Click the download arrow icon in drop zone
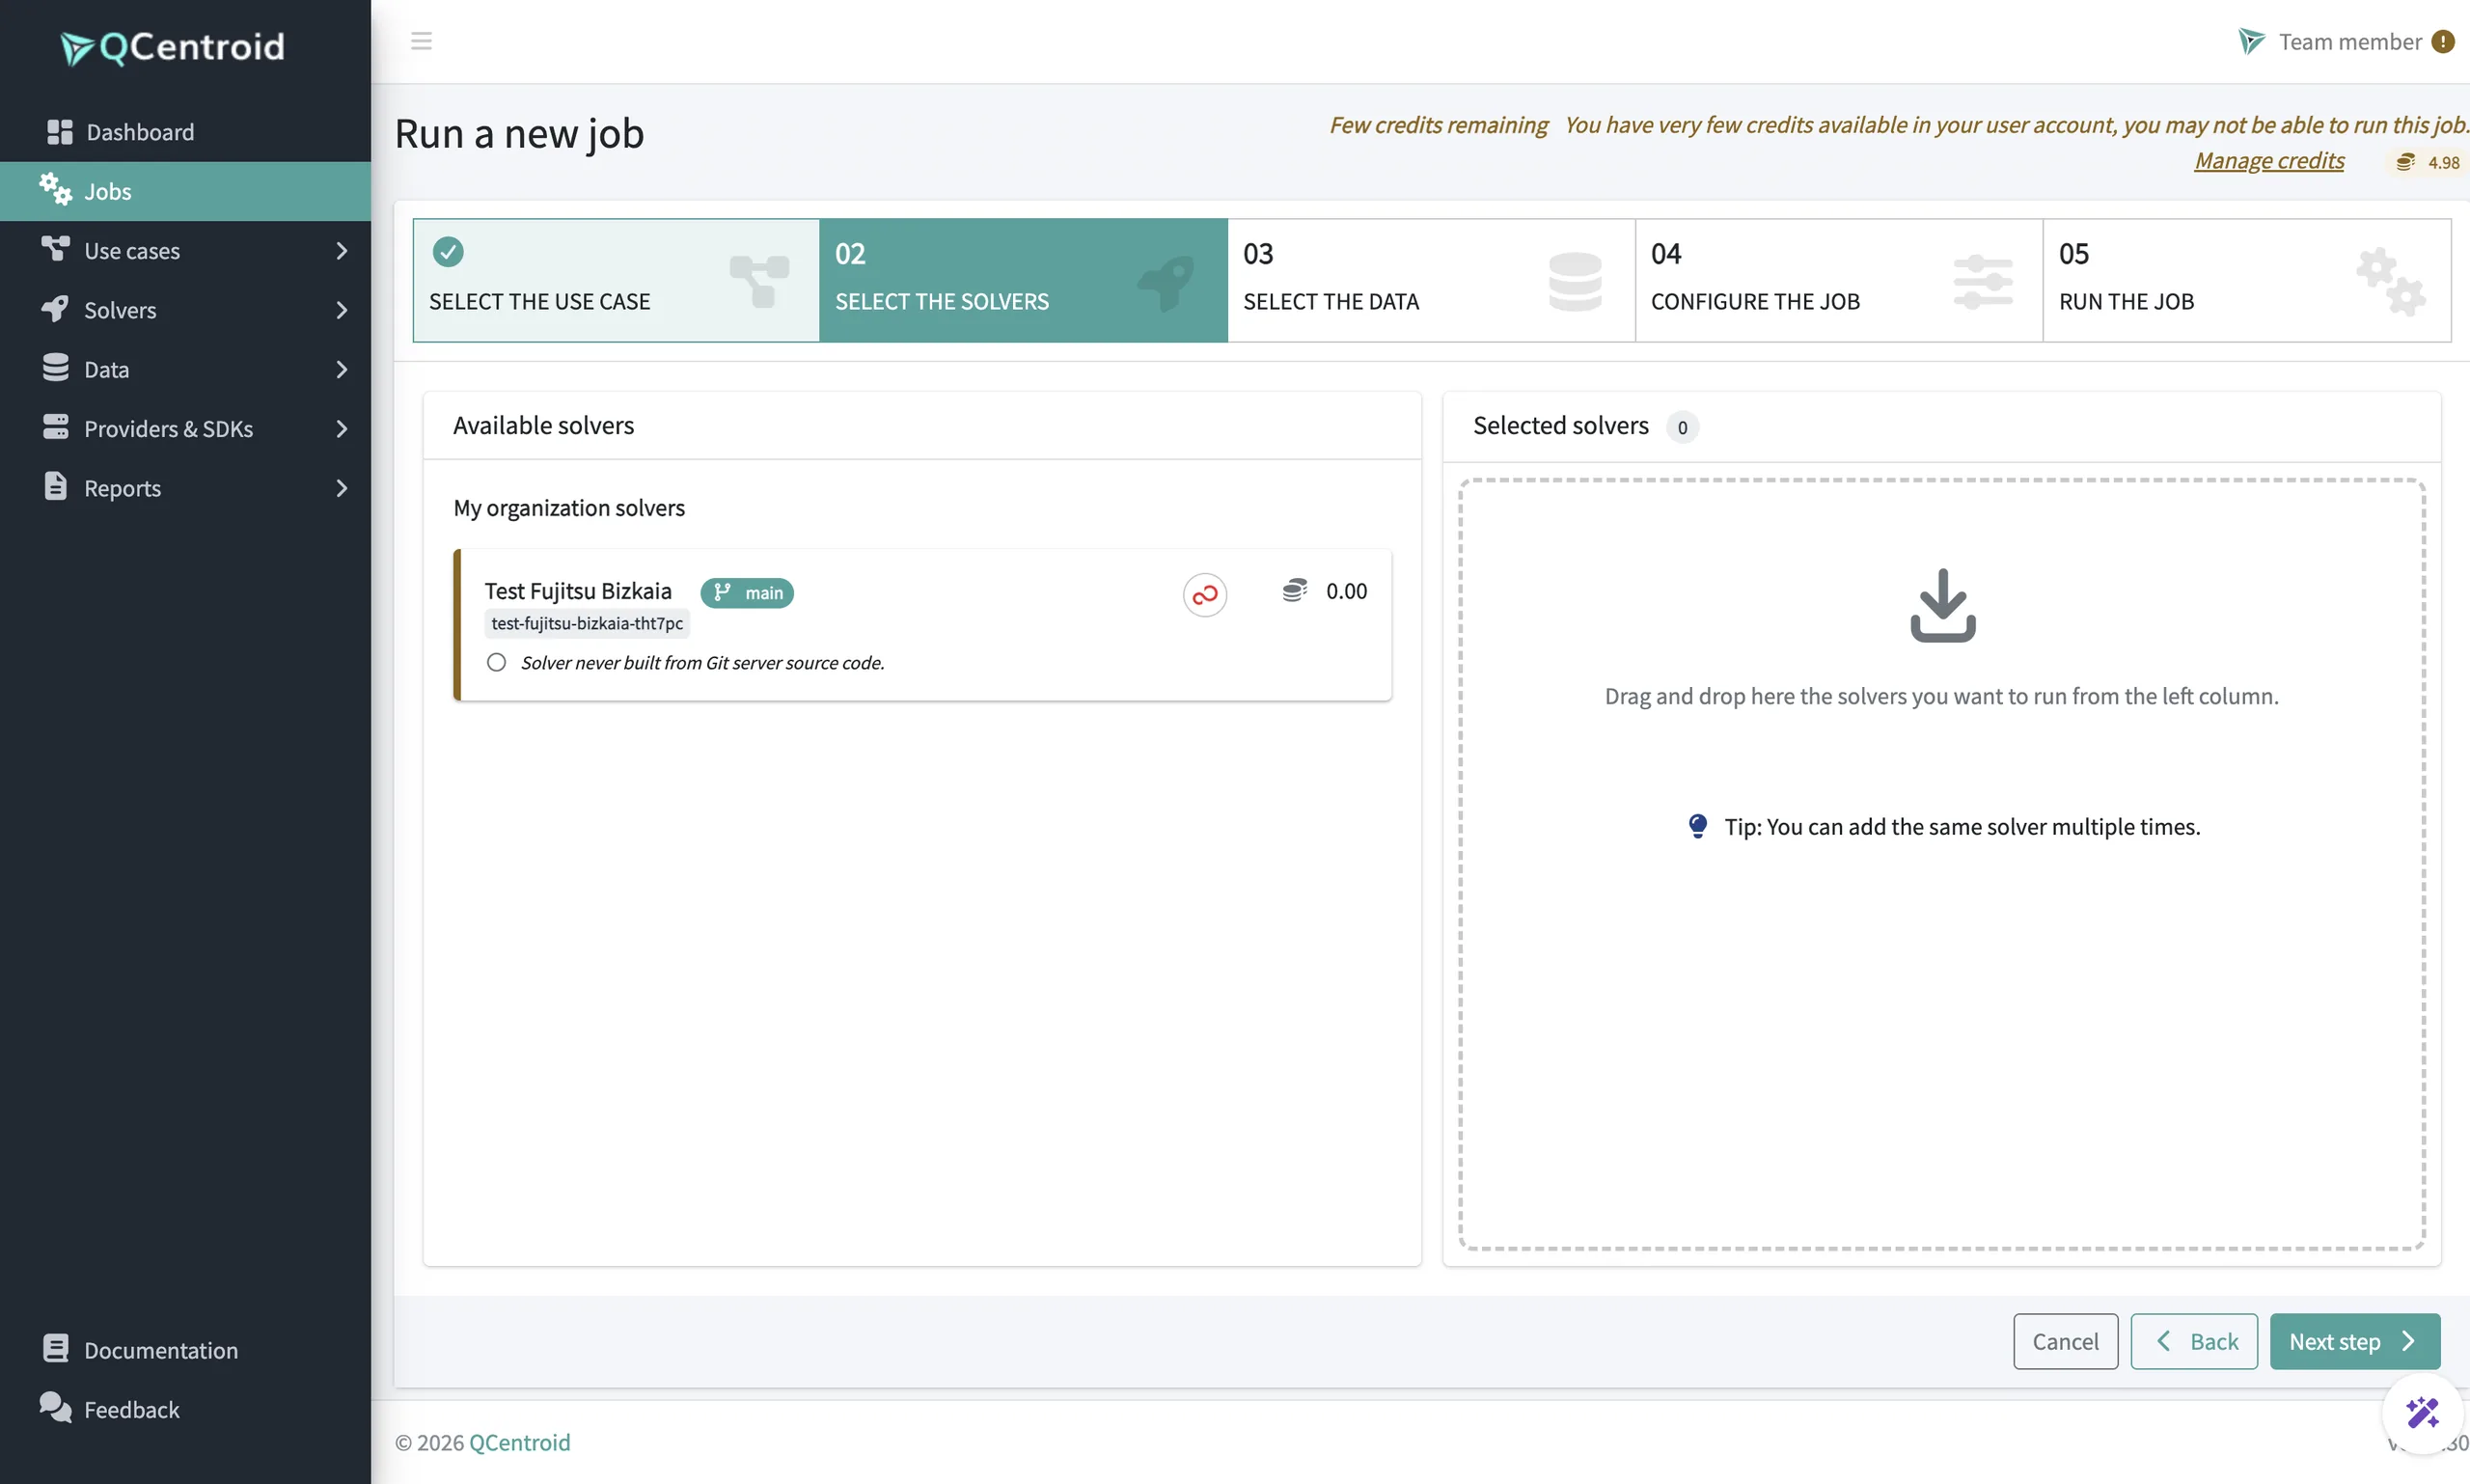Screen dimensions: 2470x1484 [1942, 605]
